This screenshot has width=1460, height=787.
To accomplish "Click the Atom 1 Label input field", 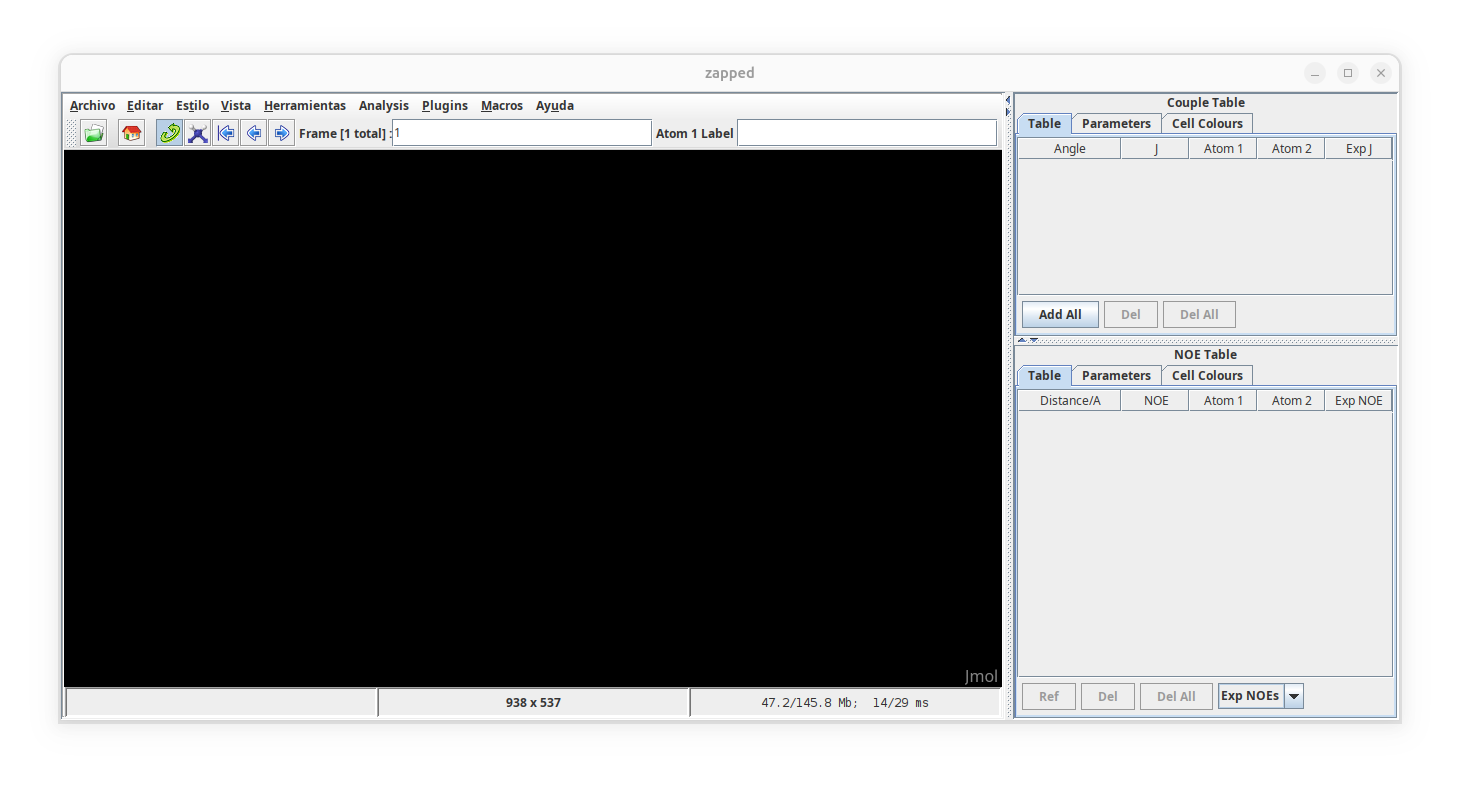I will (x=867, y=133).
